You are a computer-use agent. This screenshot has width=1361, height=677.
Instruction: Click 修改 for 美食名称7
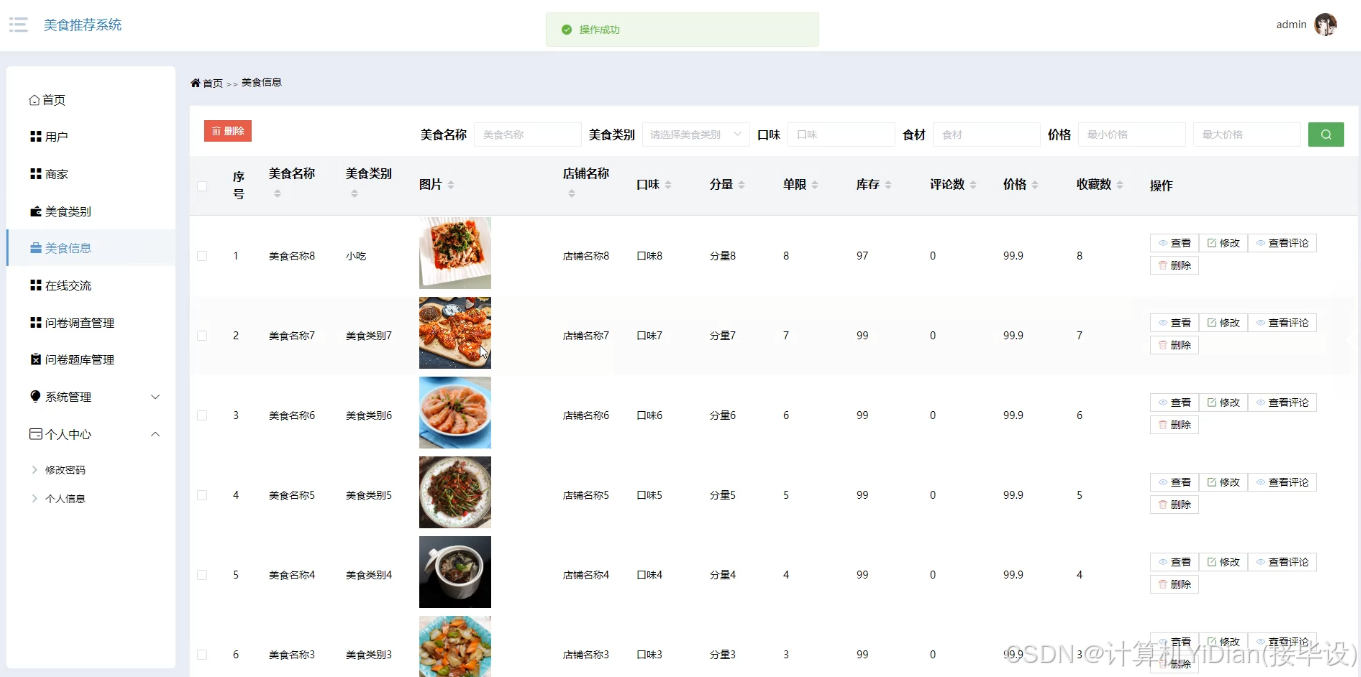(1223, 323)
